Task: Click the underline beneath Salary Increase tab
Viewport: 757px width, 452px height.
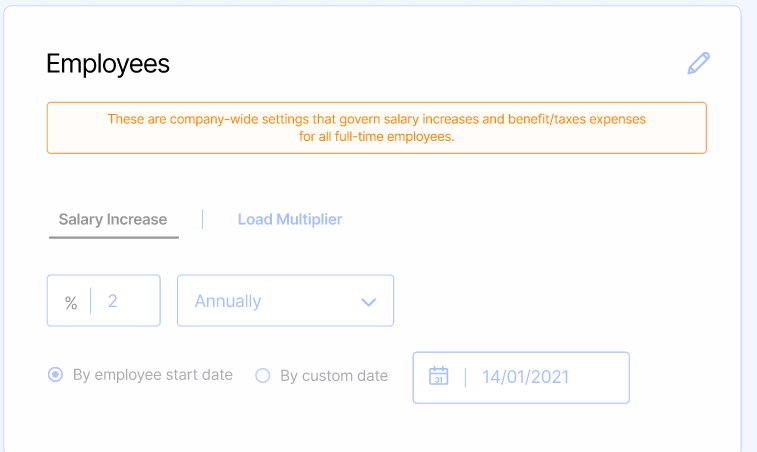Action: 114,237
